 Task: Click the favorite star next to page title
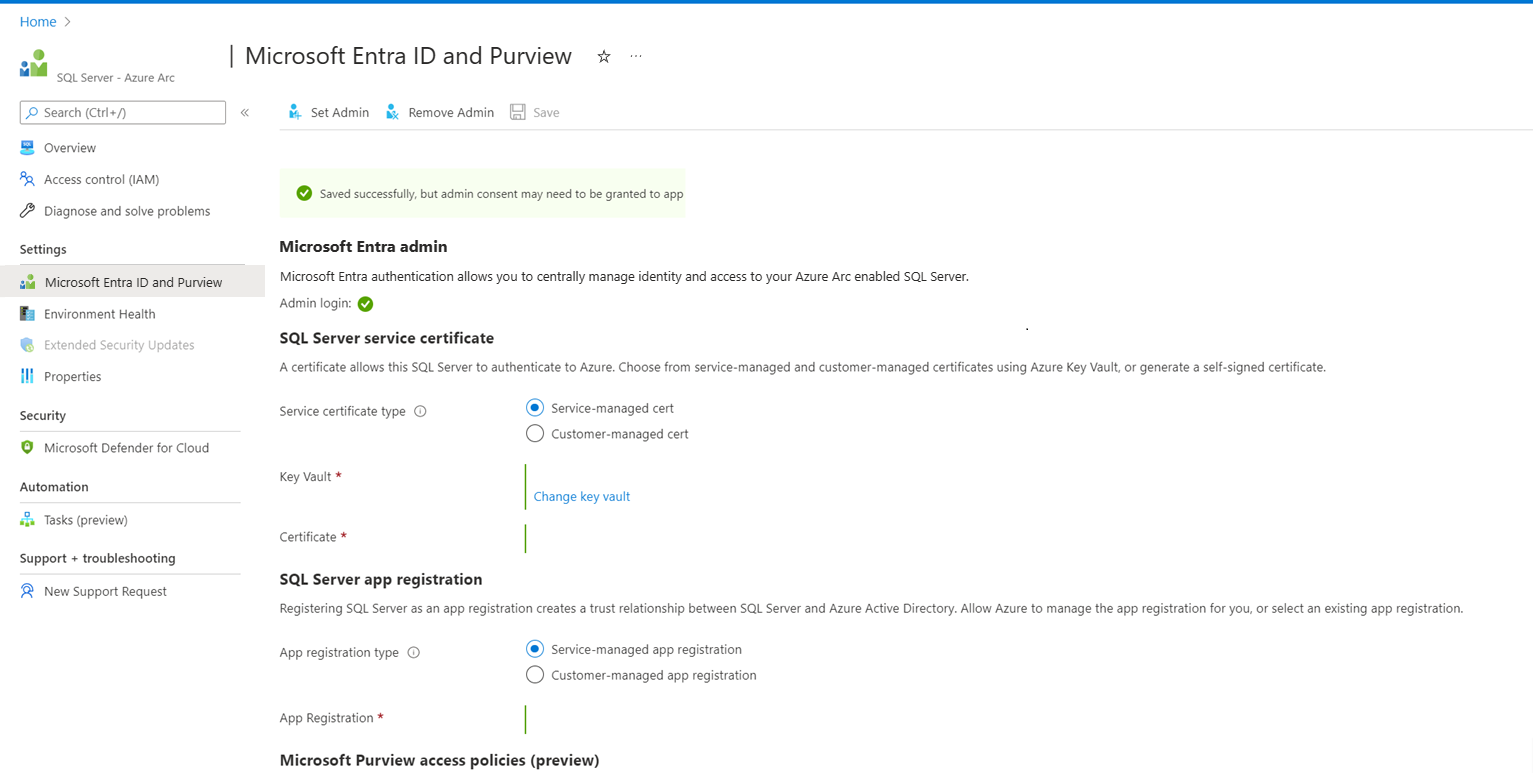click(x=603, y=57)
